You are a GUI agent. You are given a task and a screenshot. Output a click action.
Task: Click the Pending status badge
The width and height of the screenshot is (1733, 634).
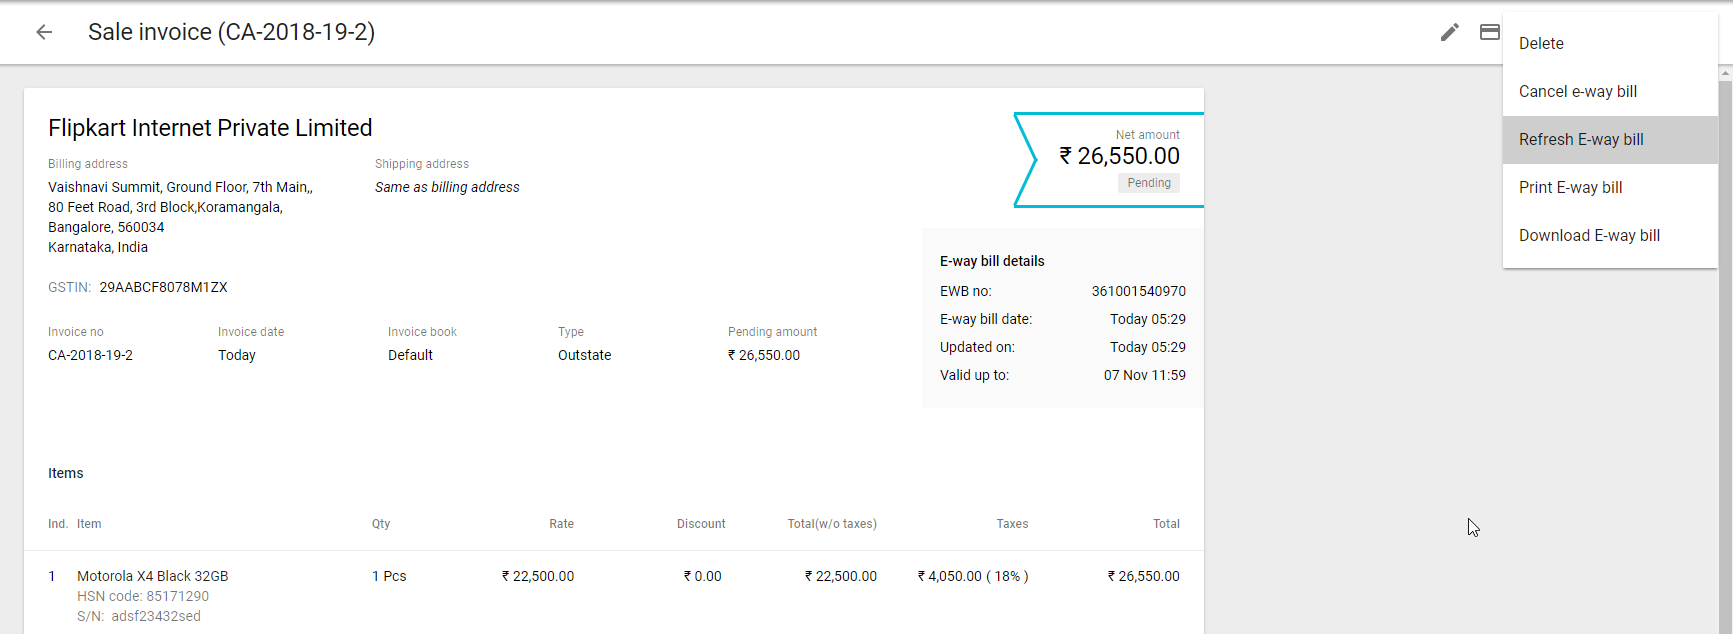tap(1149, 183)
